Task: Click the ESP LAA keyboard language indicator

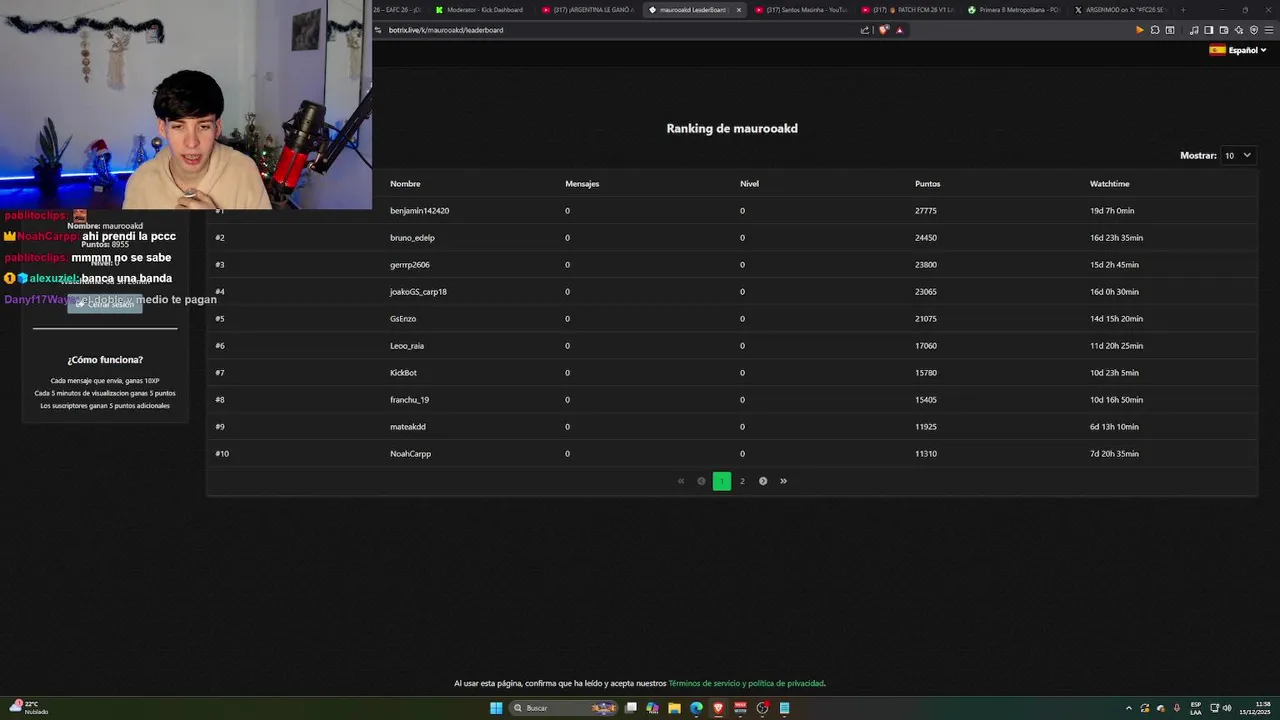Action: coord(1196,708)
